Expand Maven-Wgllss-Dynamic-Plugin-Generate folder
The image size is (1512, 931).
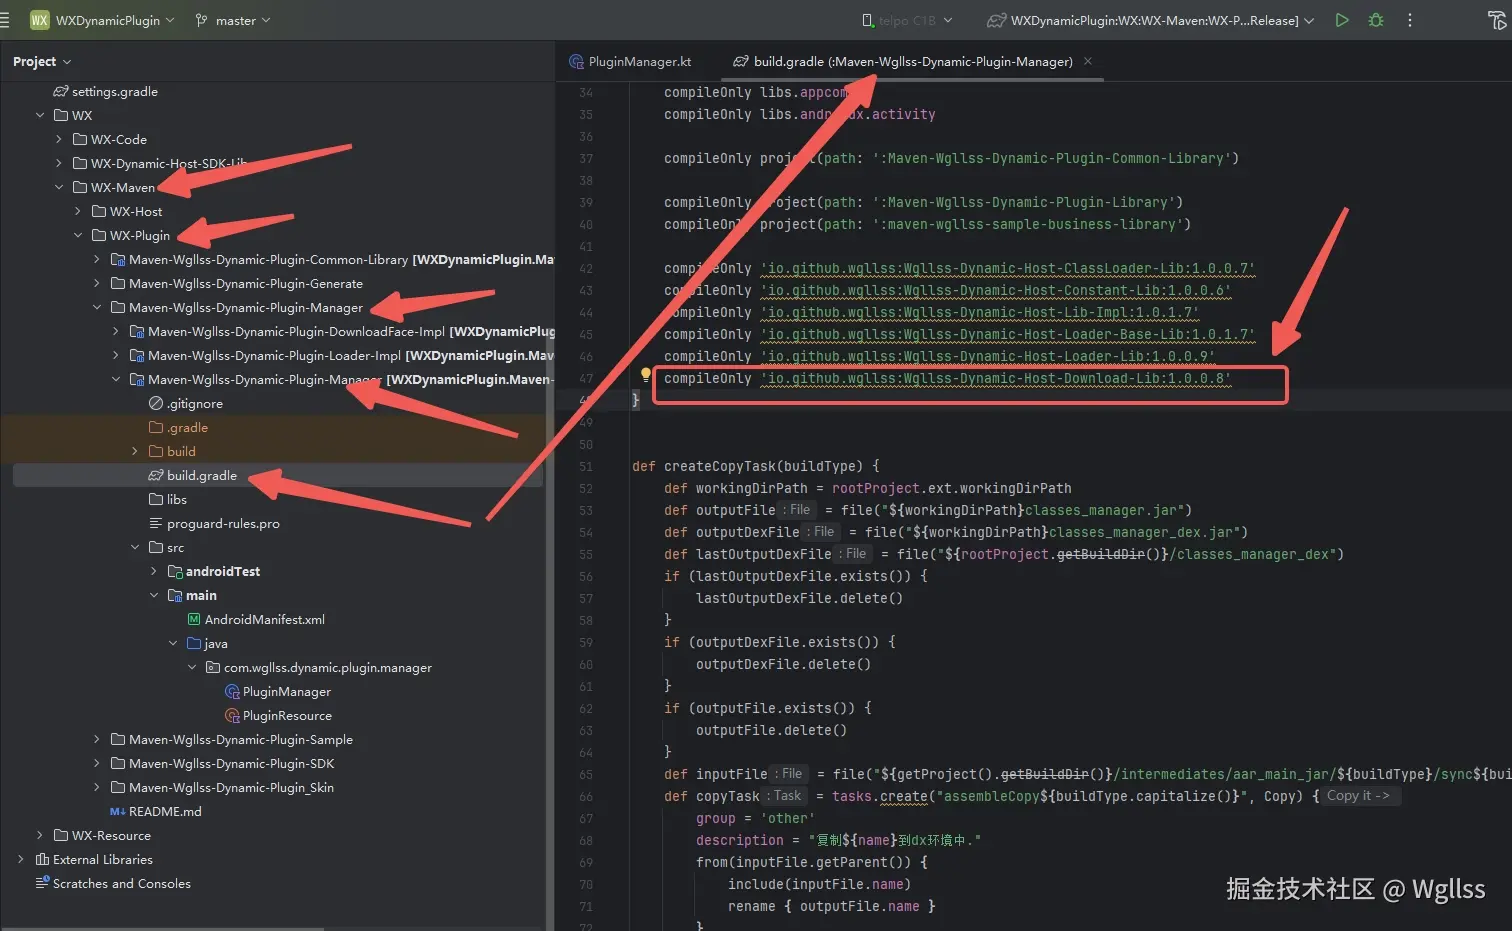pyautogui.click(x=97, y=284)
